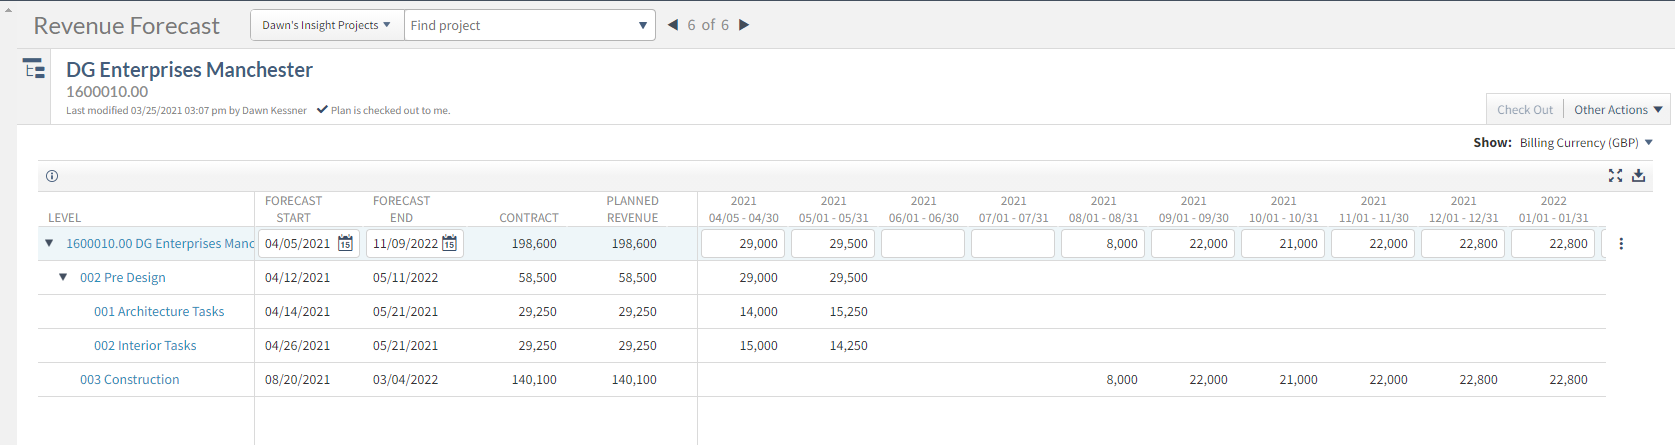Click the info icon above the grid
Screen dimensions: 1675x445
point(52,176)
